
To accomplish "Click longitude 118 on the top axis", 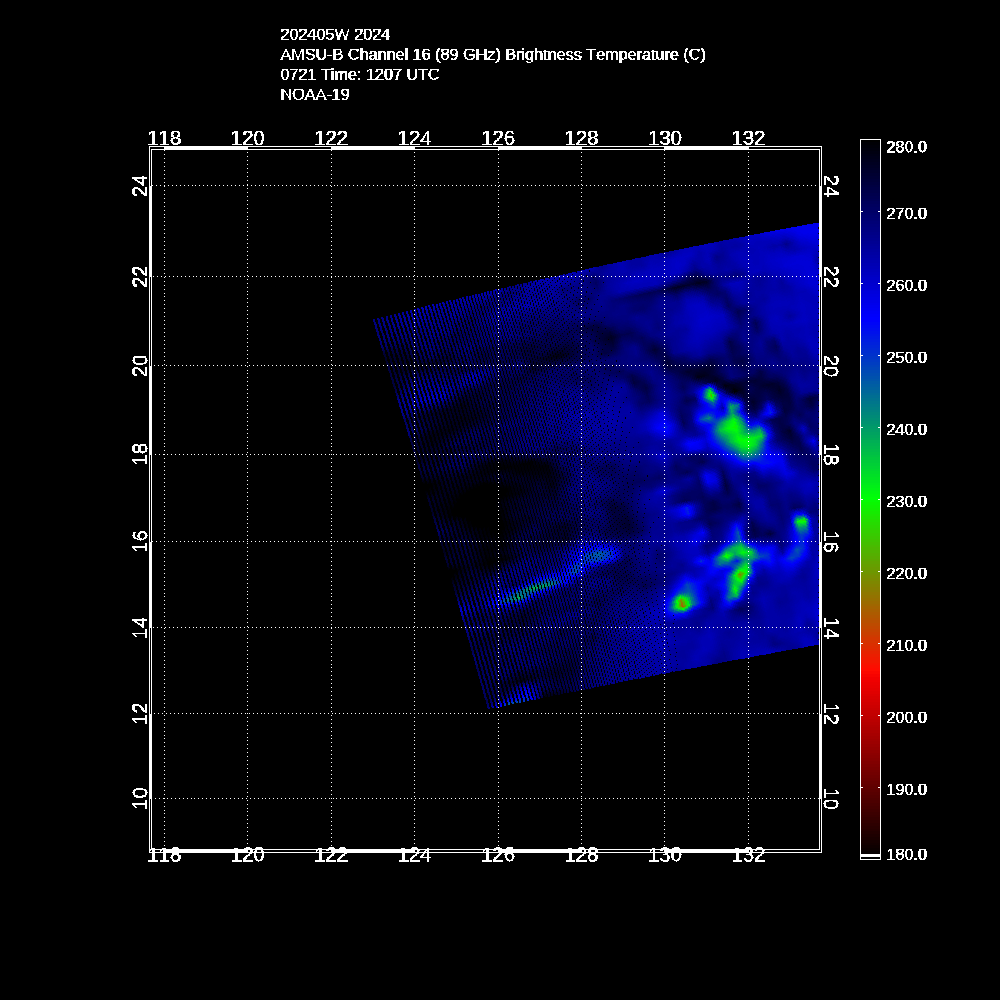I will (165, 138).
